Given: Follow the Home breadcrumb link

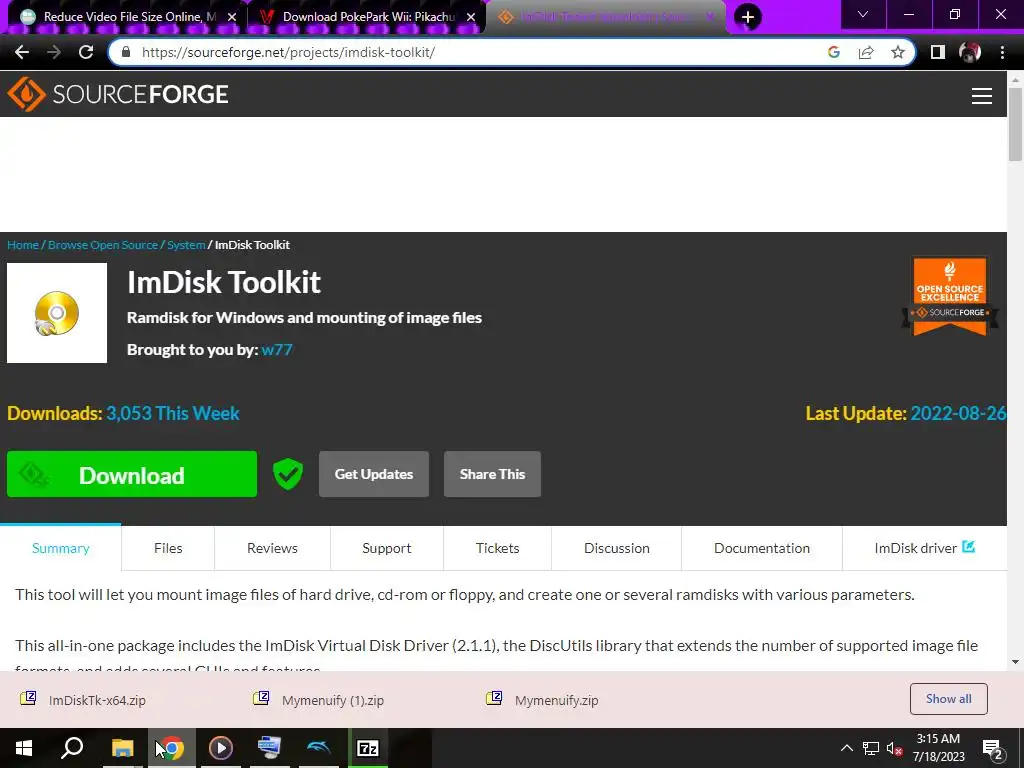Looking at the screenshot, I should [23, 245].
